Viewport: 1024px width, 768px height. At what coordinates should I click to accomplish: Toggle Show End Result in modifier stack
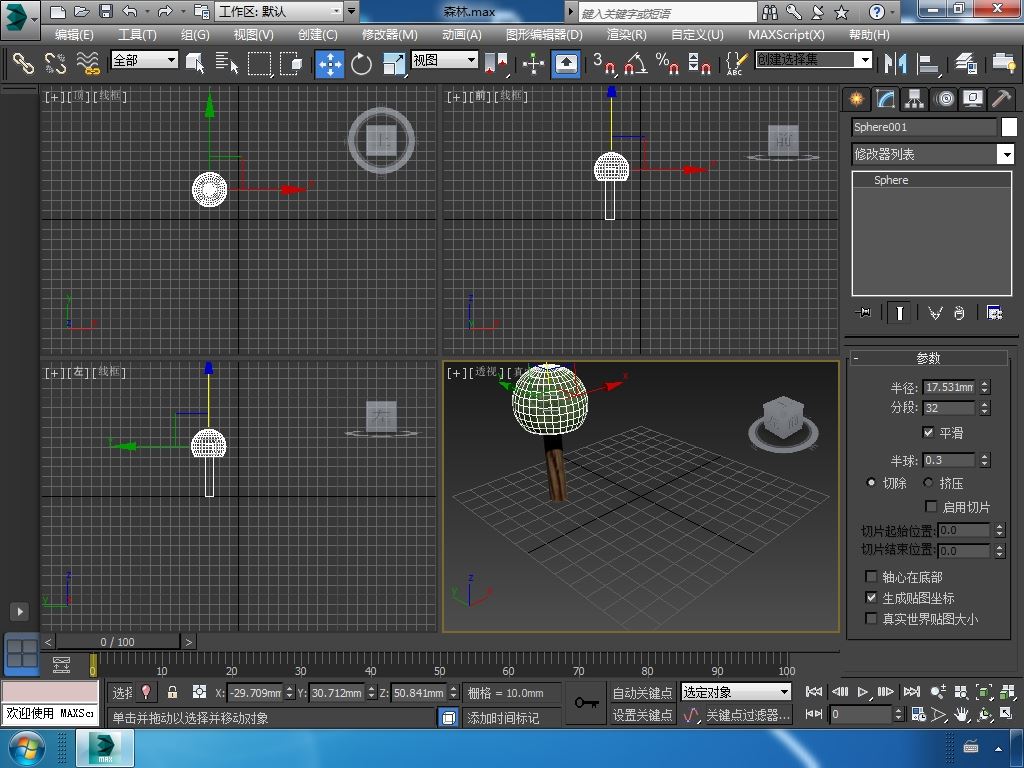tap(899, 313)
